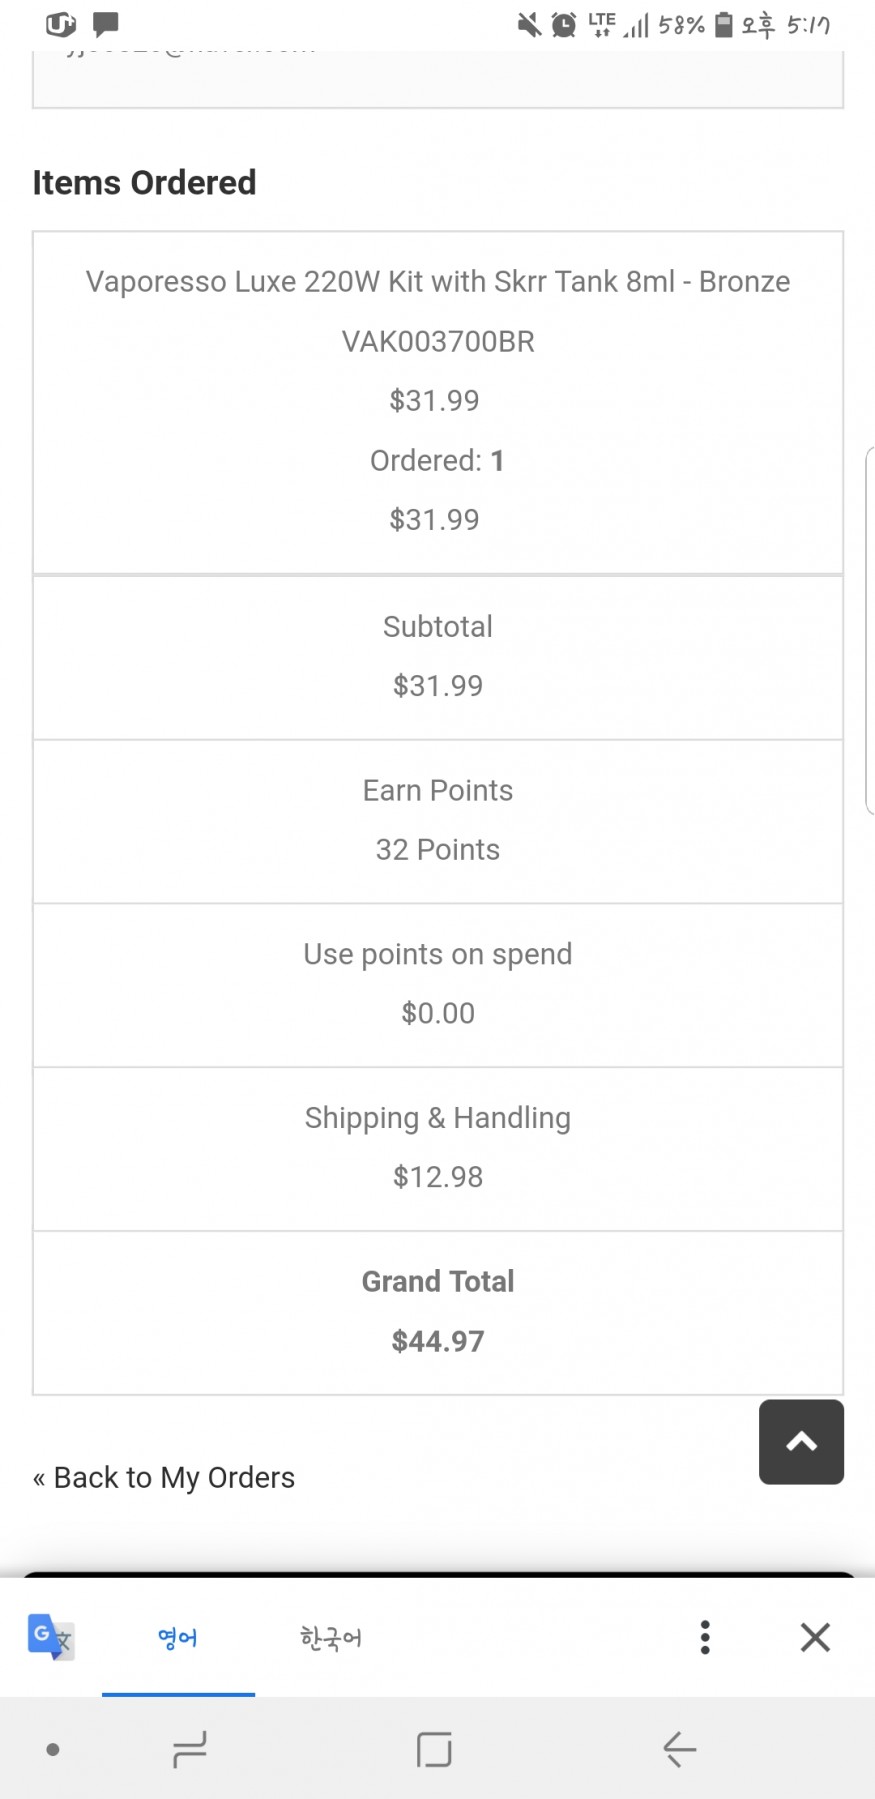Go to Back to My Orders
This screenshot has height=1799, width=875.
[x=164, y=1477]
